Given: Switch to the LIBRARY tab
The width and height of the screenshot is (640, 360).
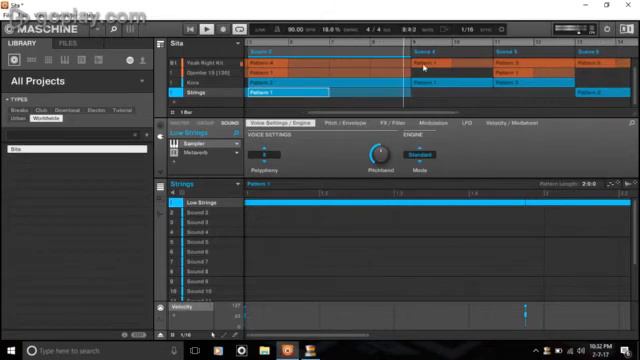Looking at the screenshot, I should point(22,43).
